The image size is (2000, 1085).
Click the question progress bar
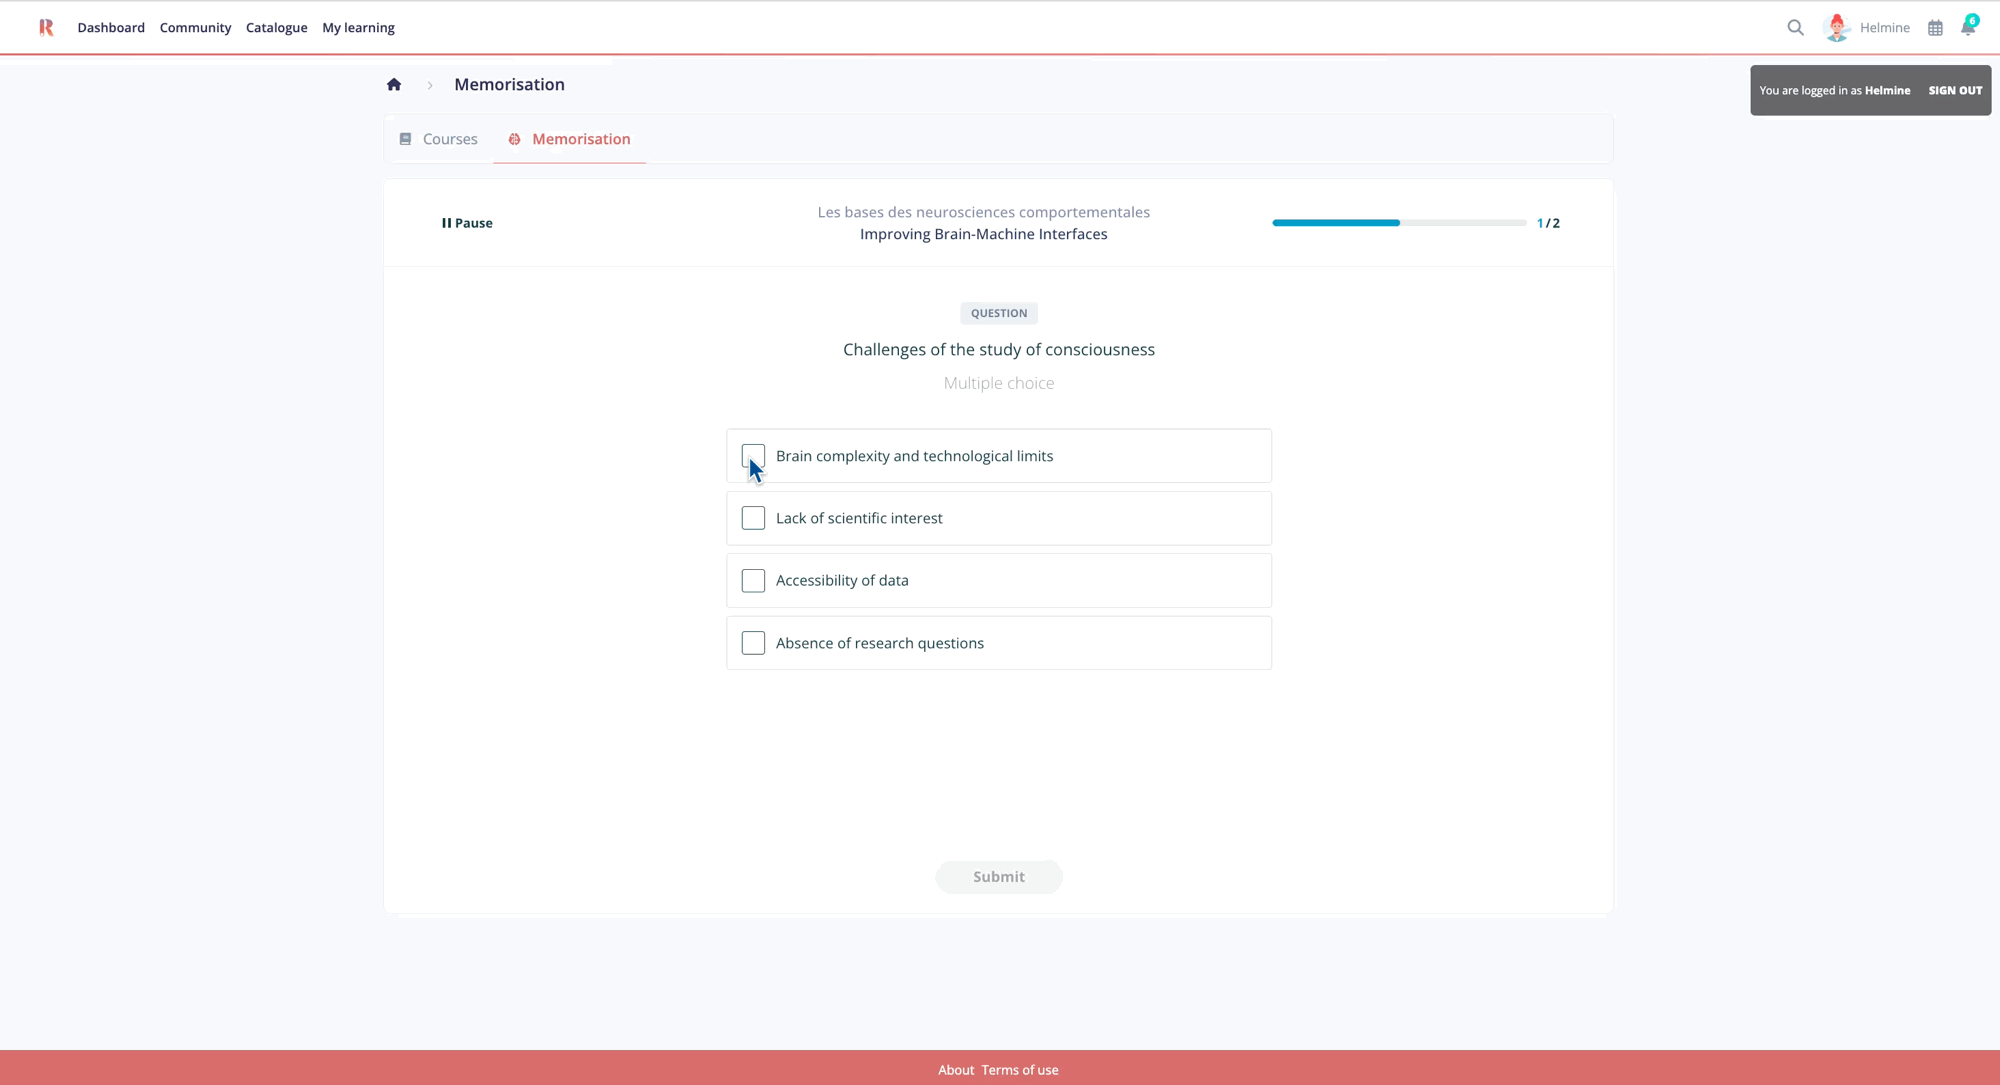point(1398,223)
